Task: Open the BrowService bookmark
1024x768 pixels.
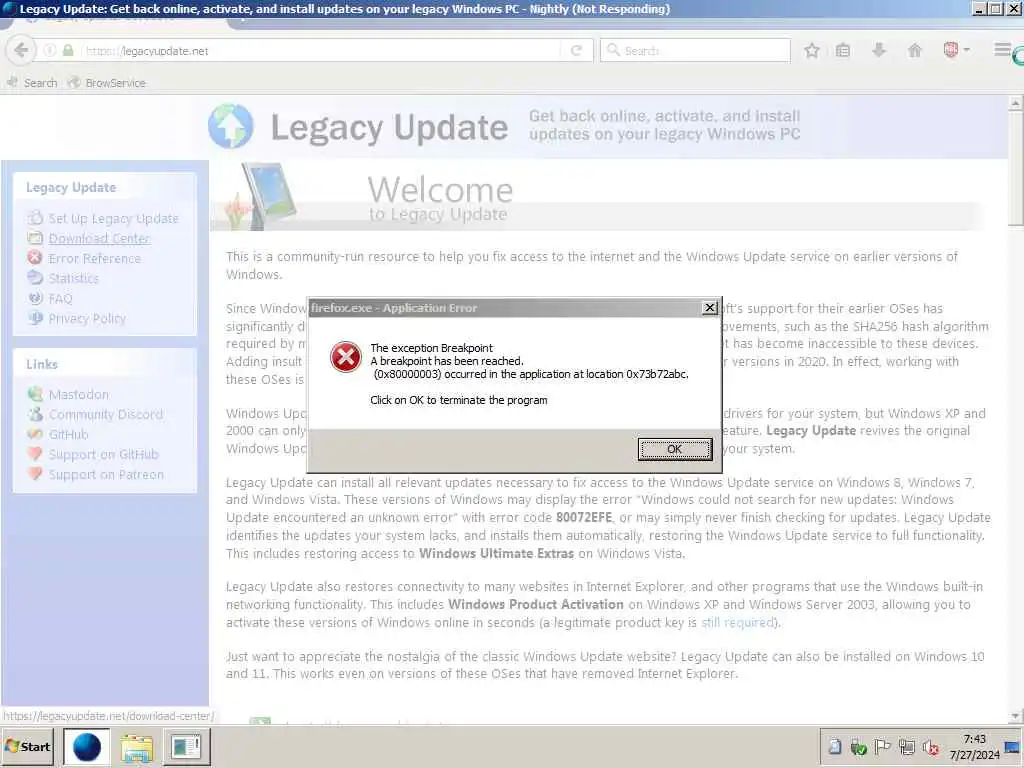Action: (x=107, y=83)
